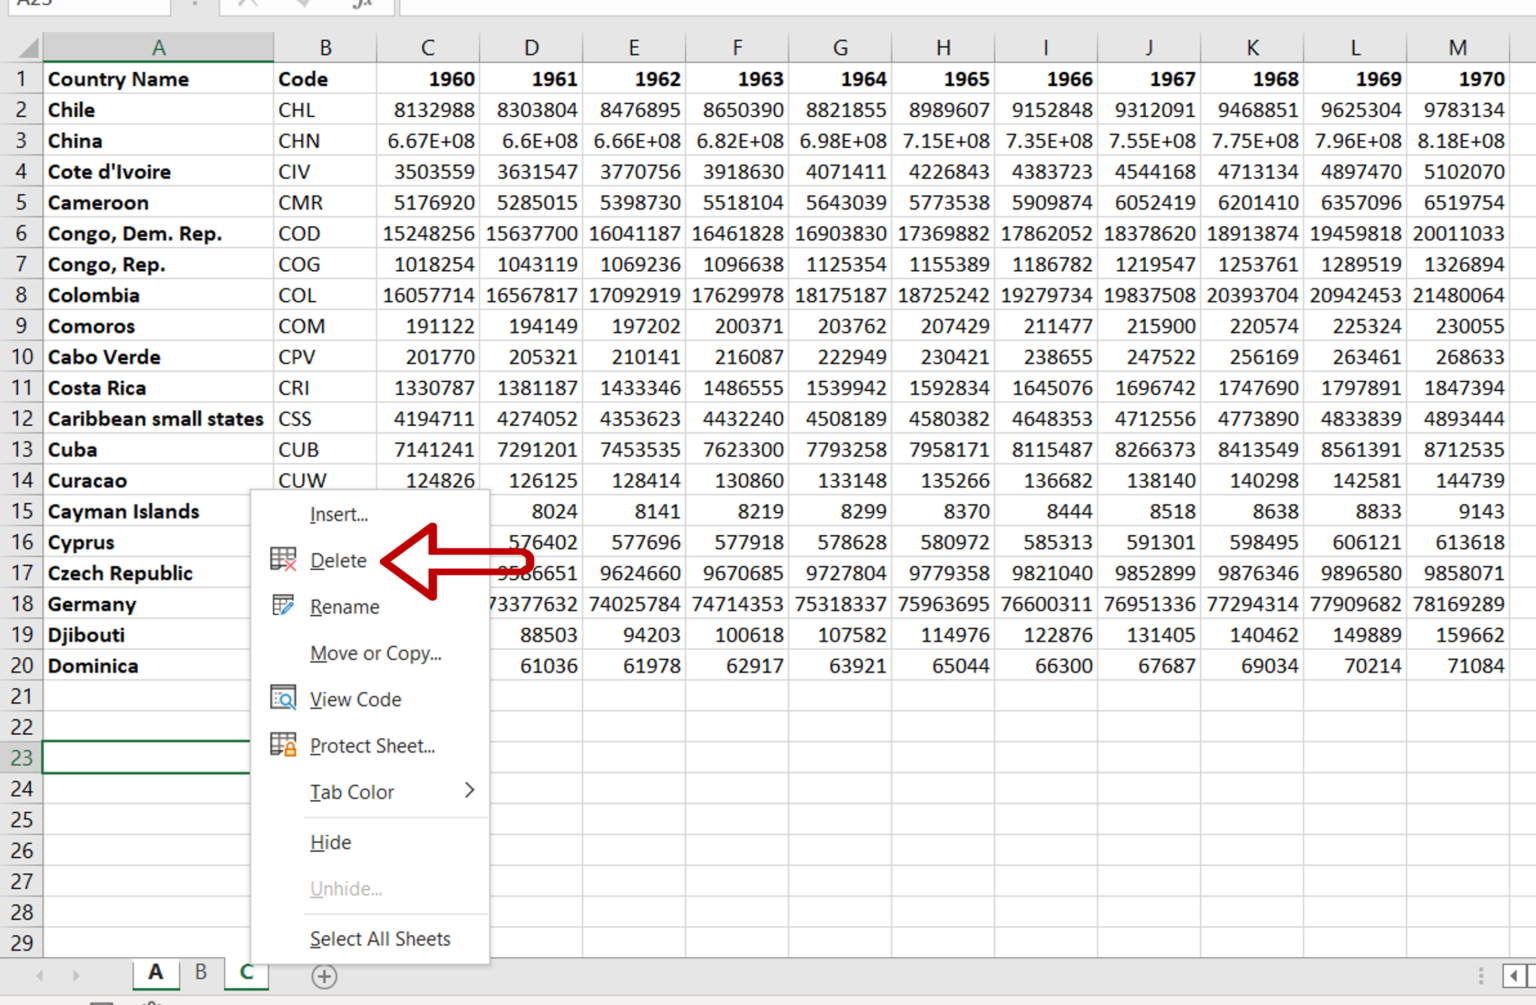Expand the Tab Color submenu
This screenshot has width=1536, height=1005.
pos(468,791)
